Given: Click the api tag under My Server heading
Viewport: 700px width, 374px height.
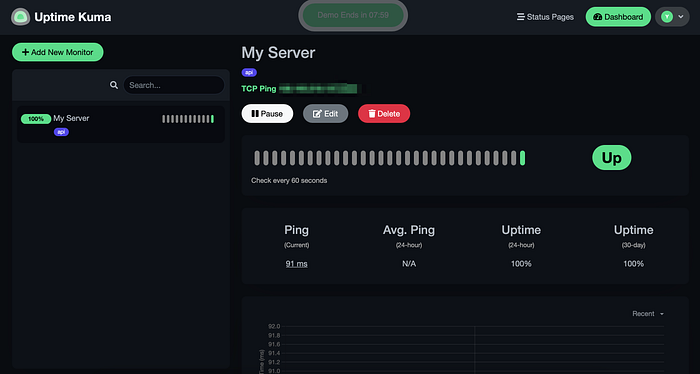Looking at the screenshot, I should tap(249, 72).
